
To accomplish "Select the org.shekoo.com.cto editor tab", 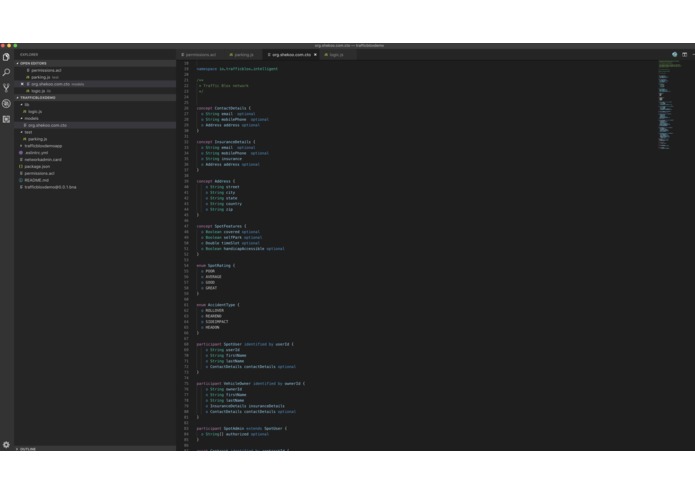I will pyautogui.click(x=291, y=55).
